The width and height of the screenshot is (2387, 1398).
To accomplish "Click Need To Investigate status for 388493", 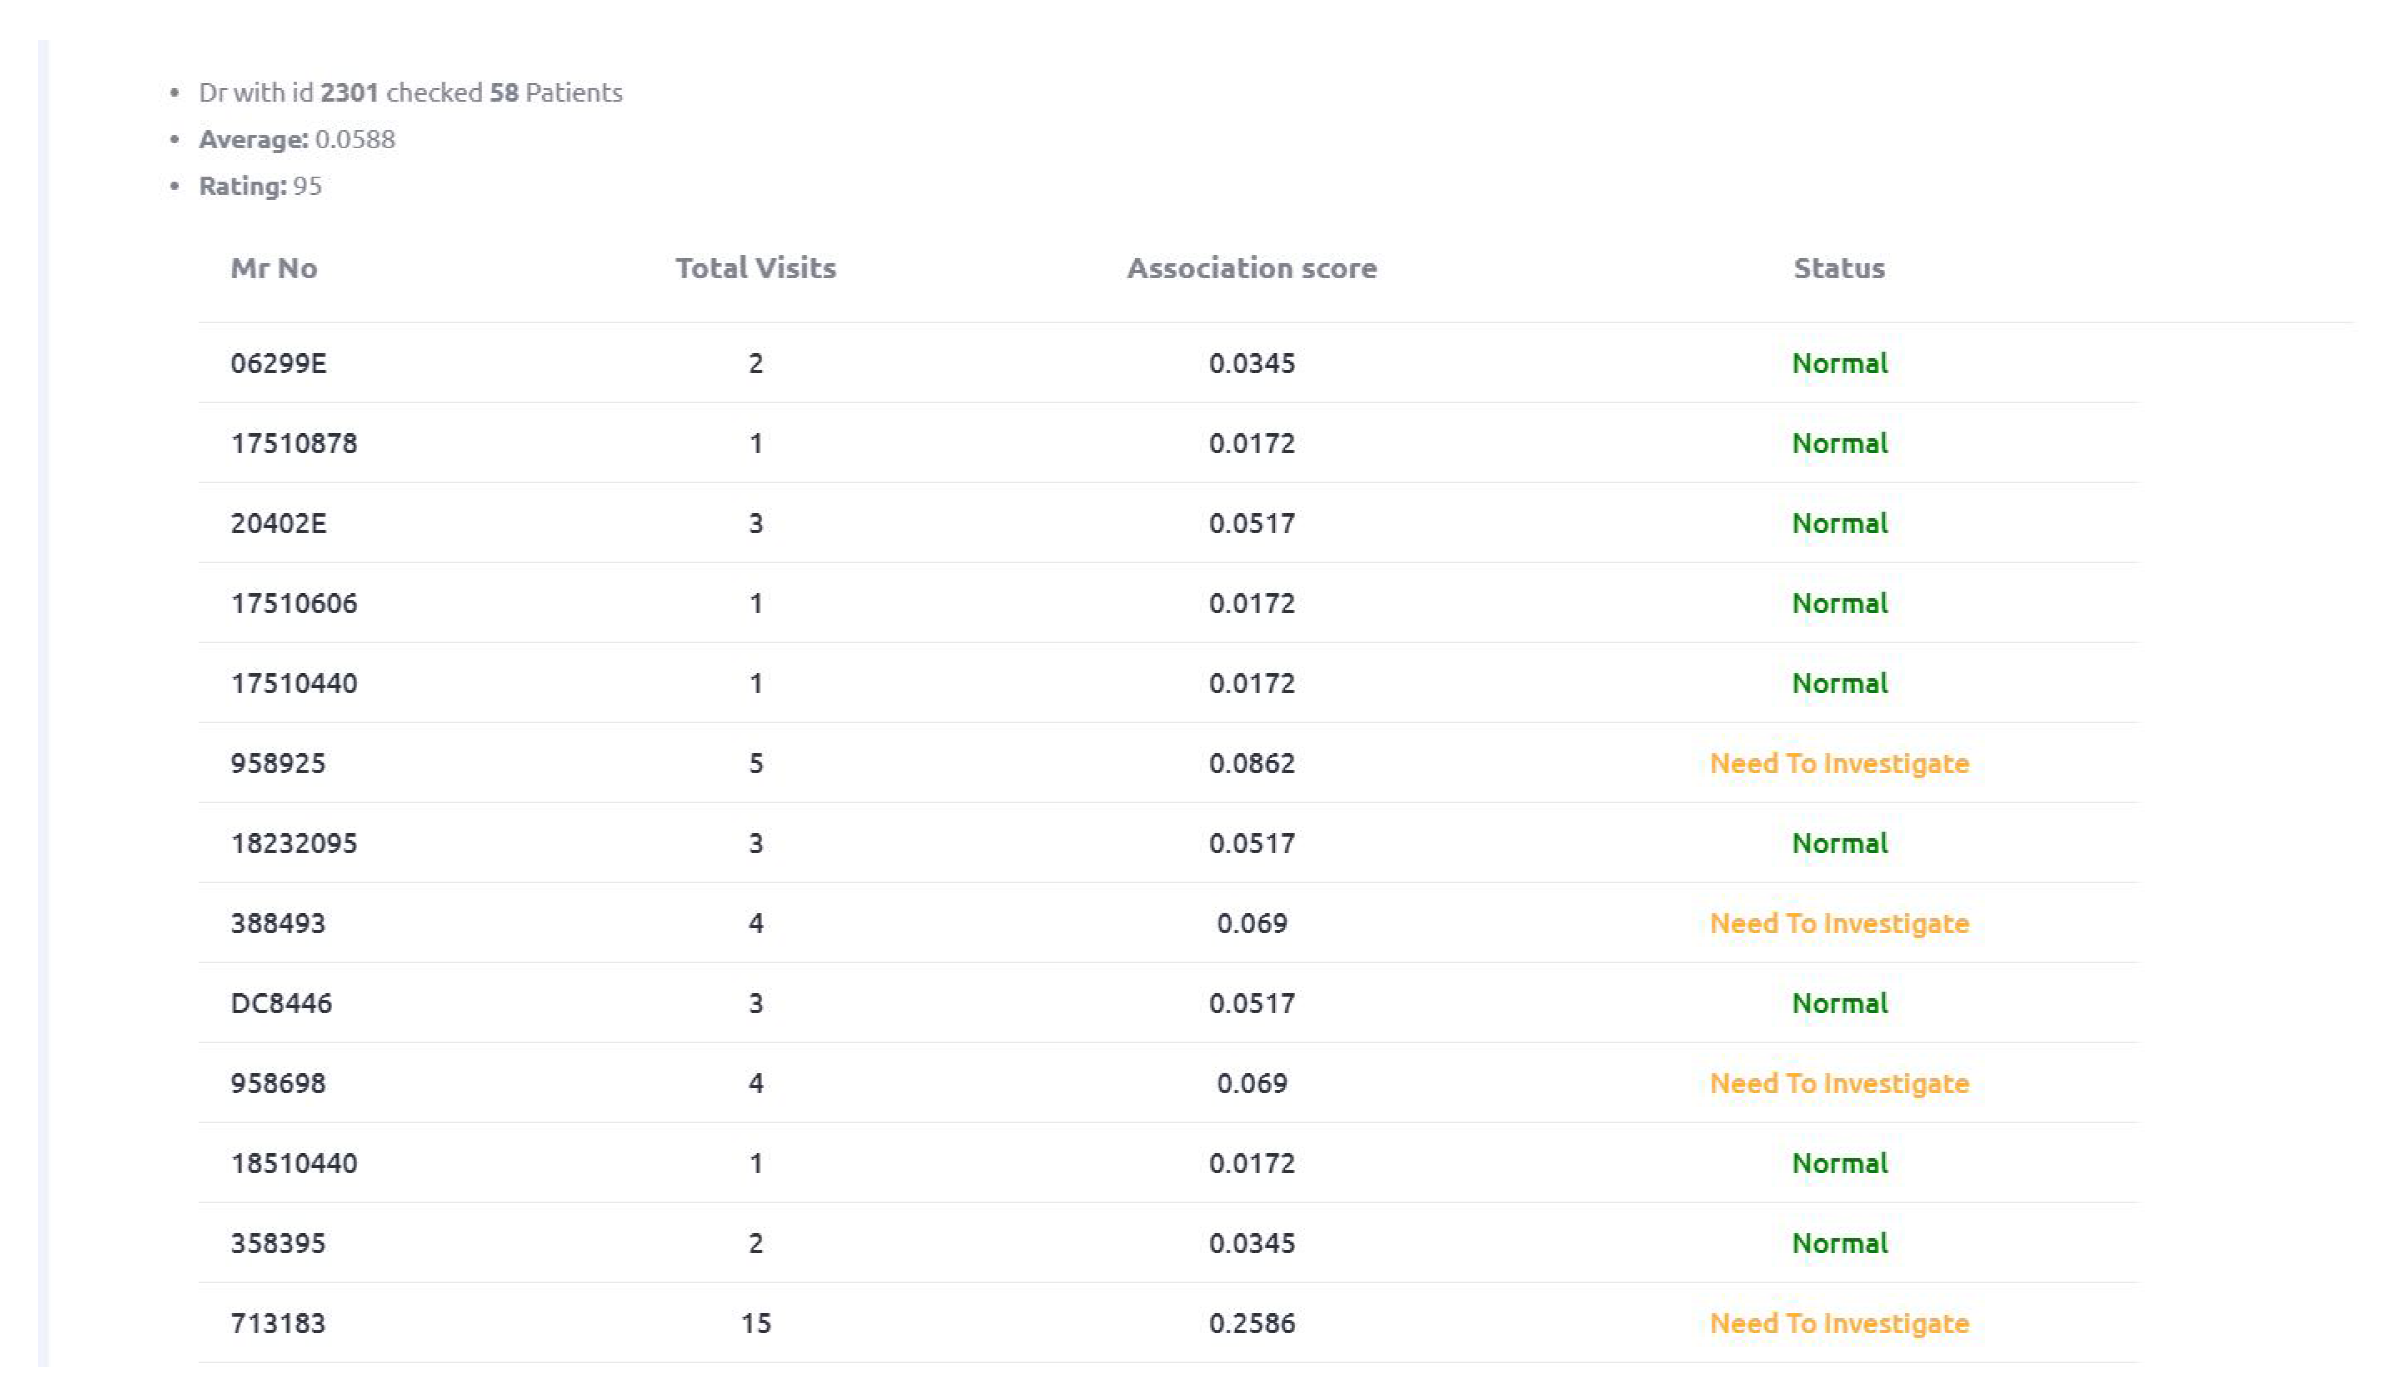I will click(1838, 923).
